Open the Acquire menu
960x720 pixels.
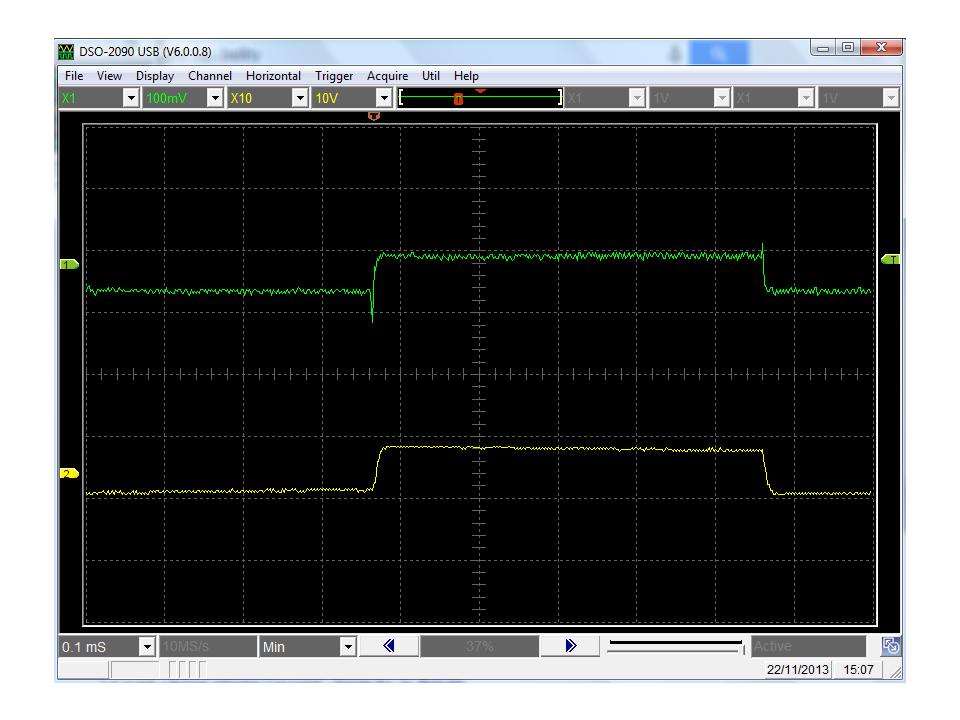tap(387, 76)
